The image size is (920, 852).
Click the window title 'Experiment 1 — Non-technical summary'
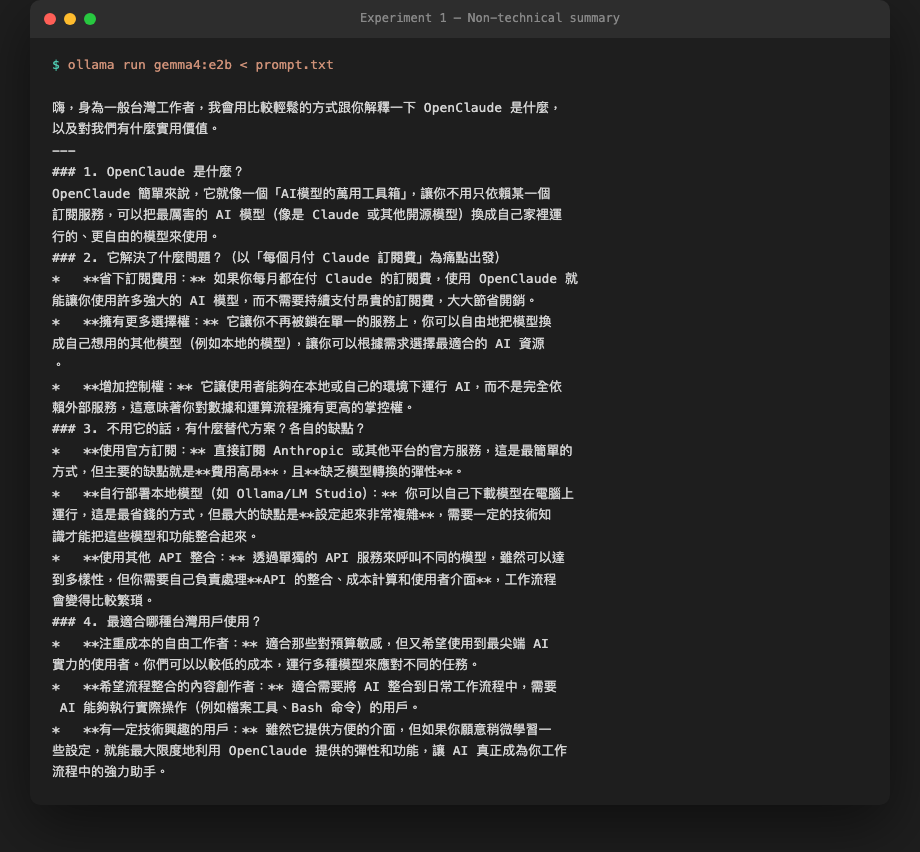coord(489,18)
